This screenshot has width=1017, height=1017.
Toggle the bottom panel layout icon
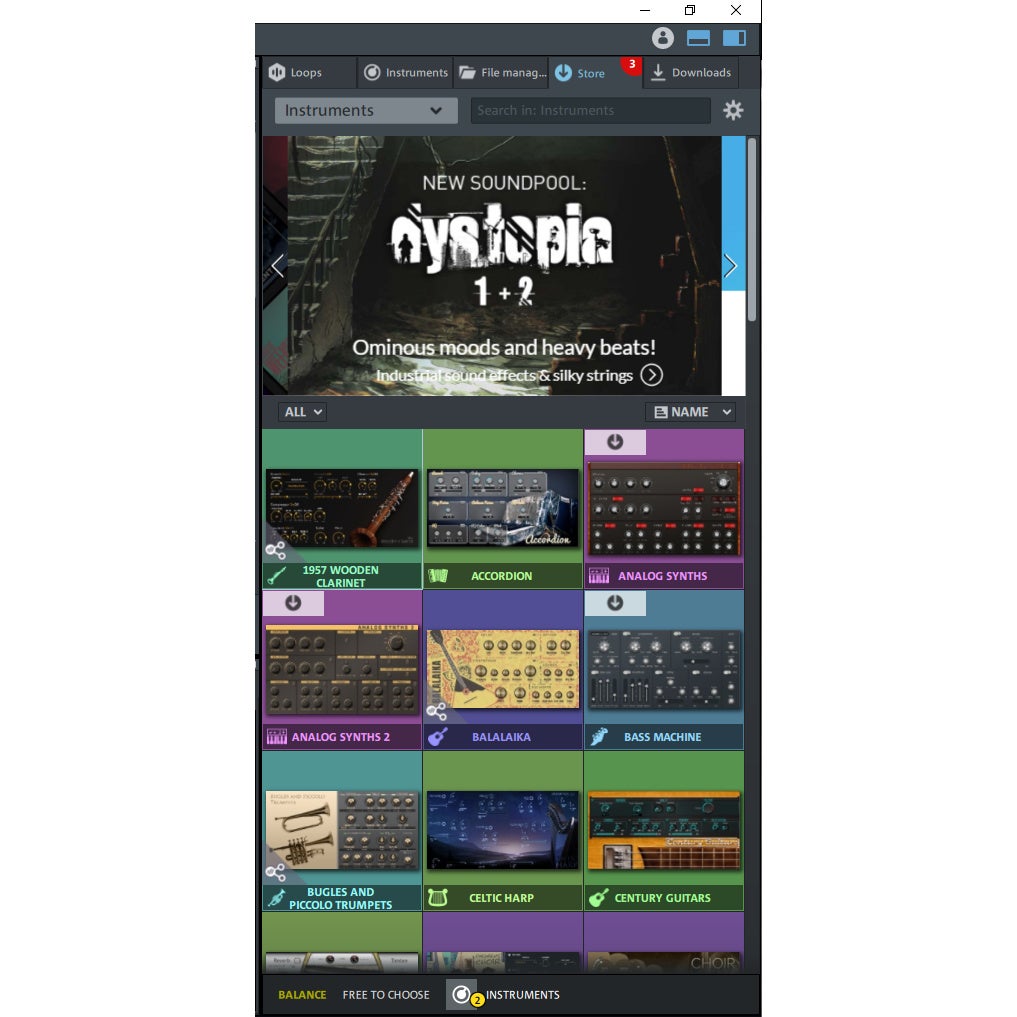pos(698,38)
